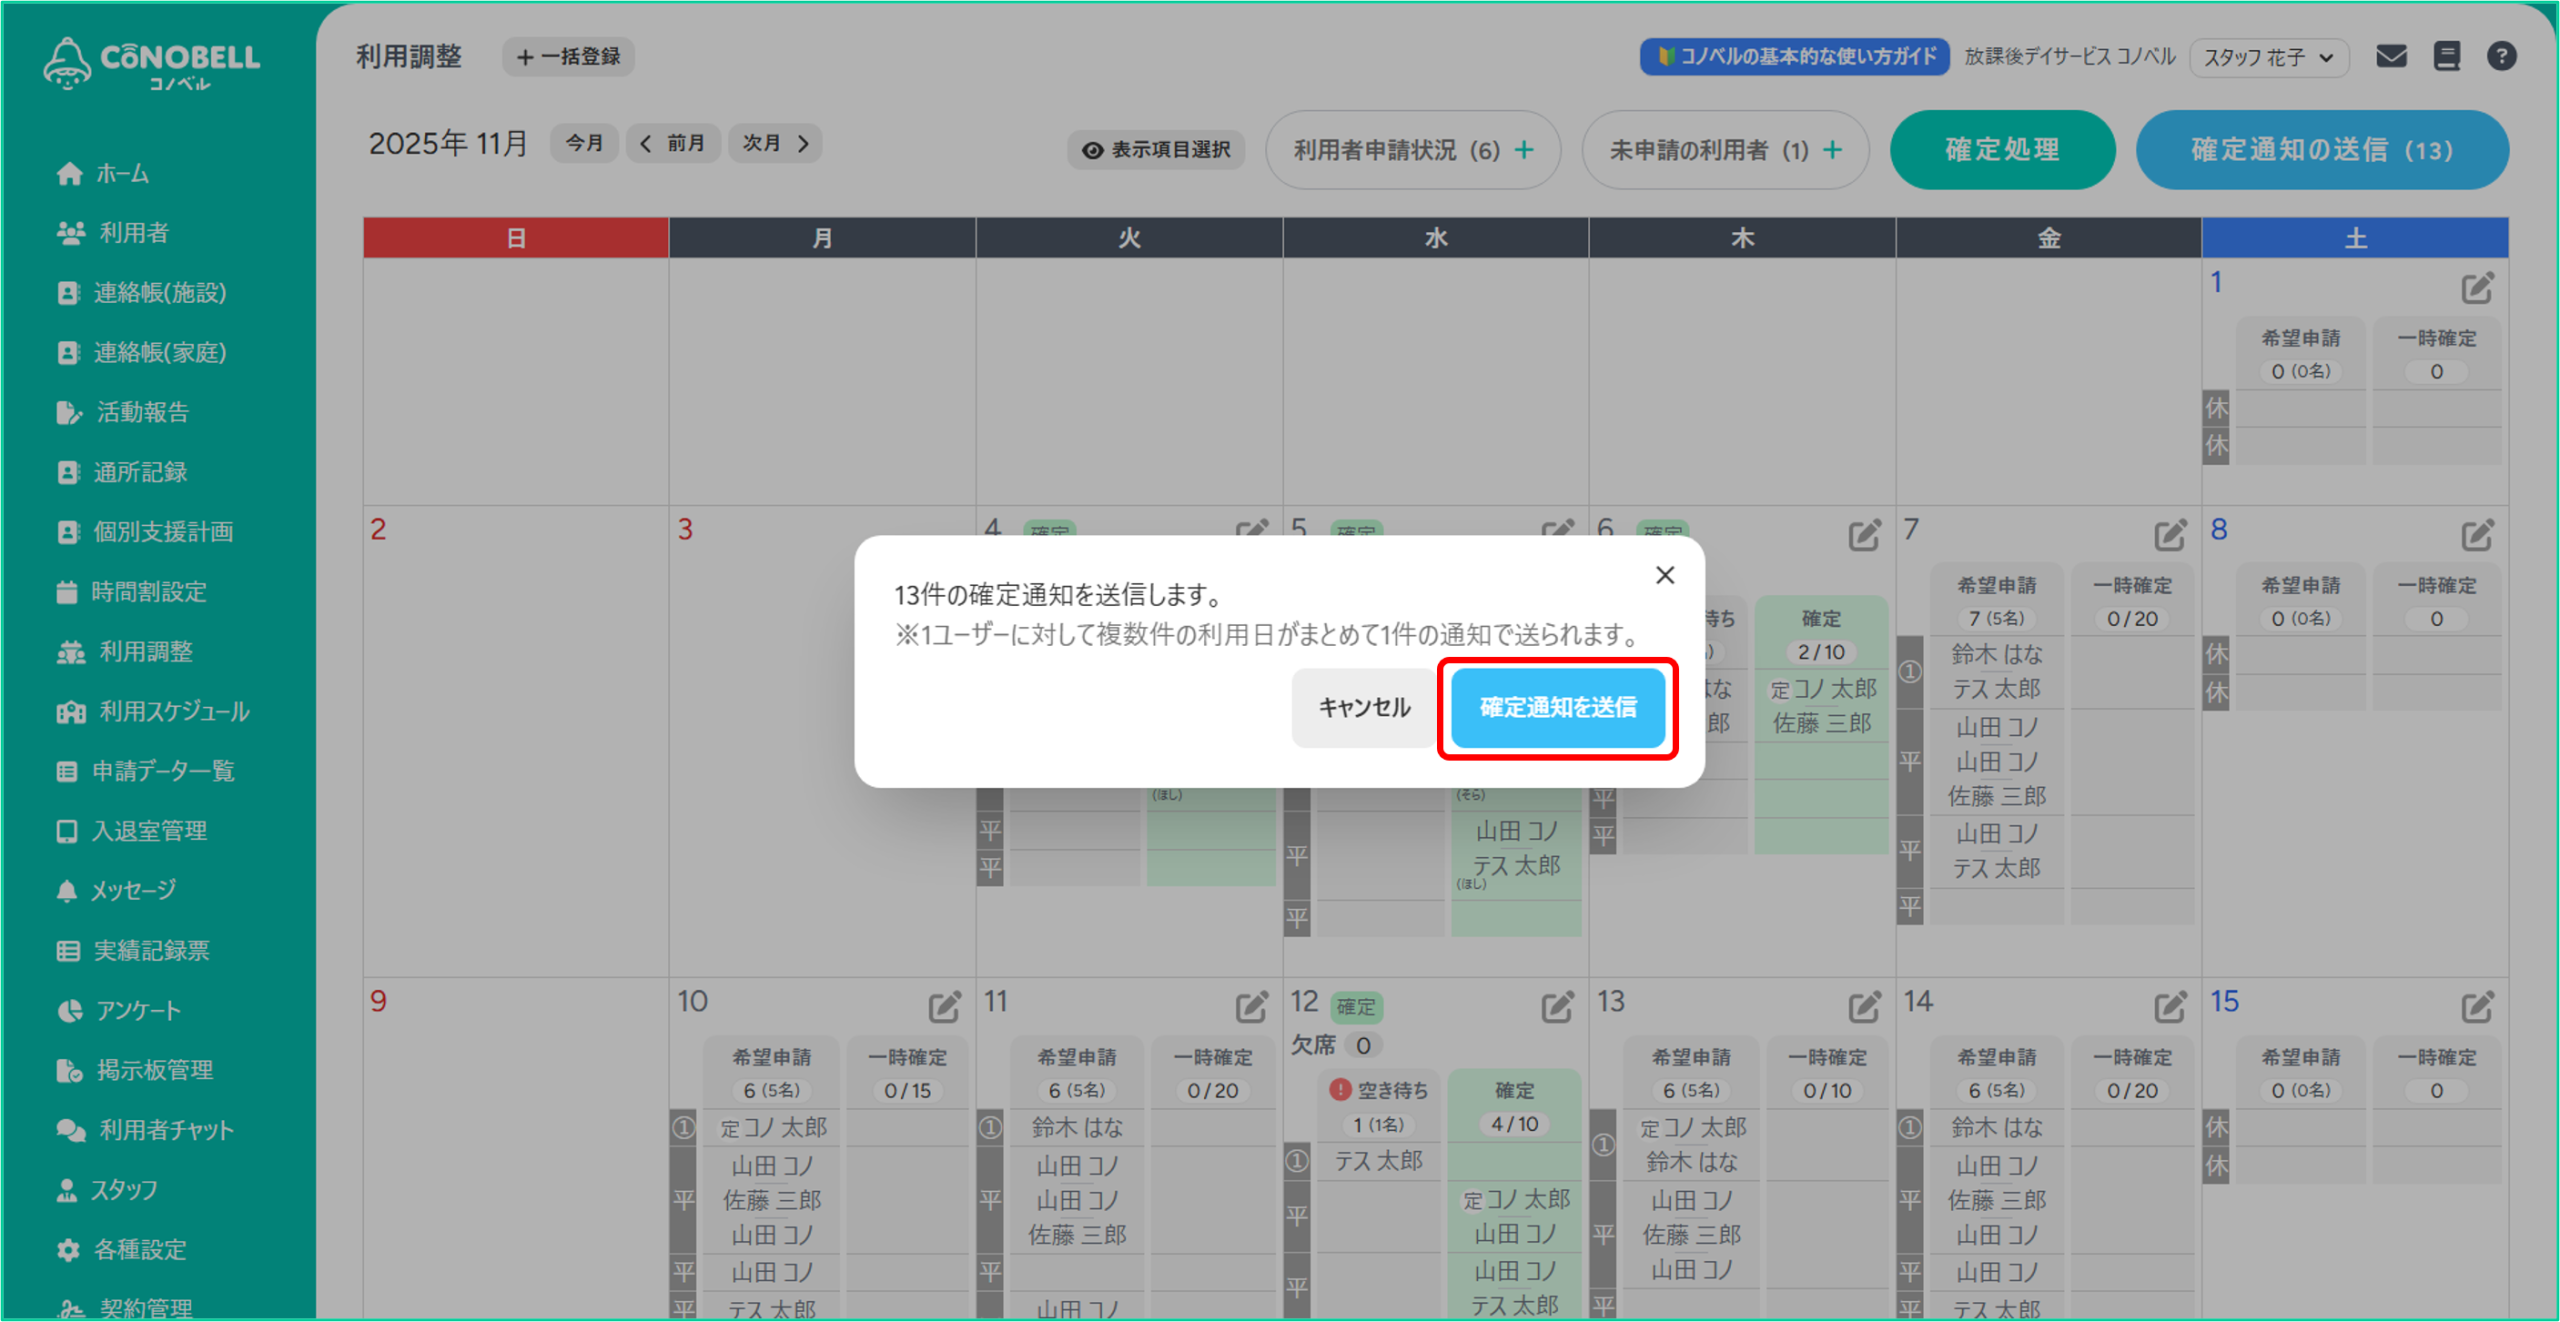The width and height of the screenshot is (2560, 1322).
Task: Open コノベルの基本的な使い方ガイド link
Action: pyautogui.click(x=1794, y=56)
